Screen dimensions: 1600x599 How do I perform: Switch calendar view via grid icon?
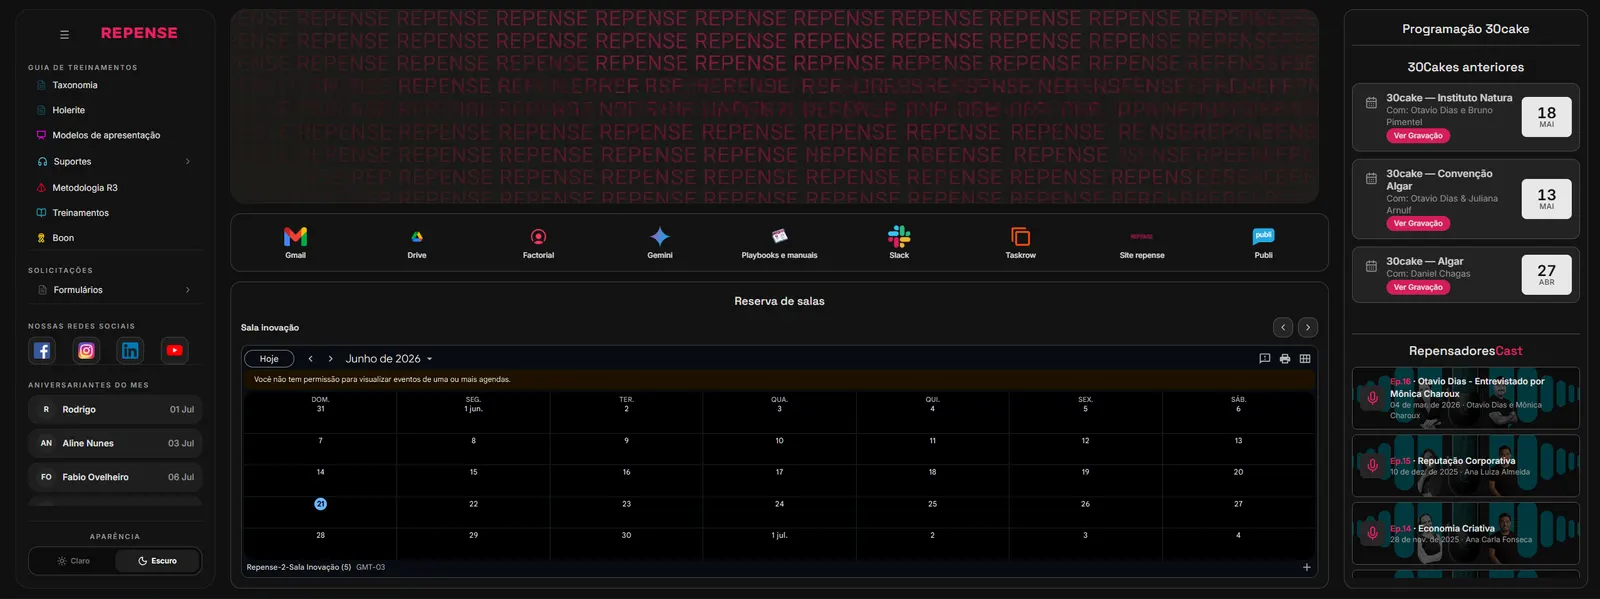pos(1305,358)
